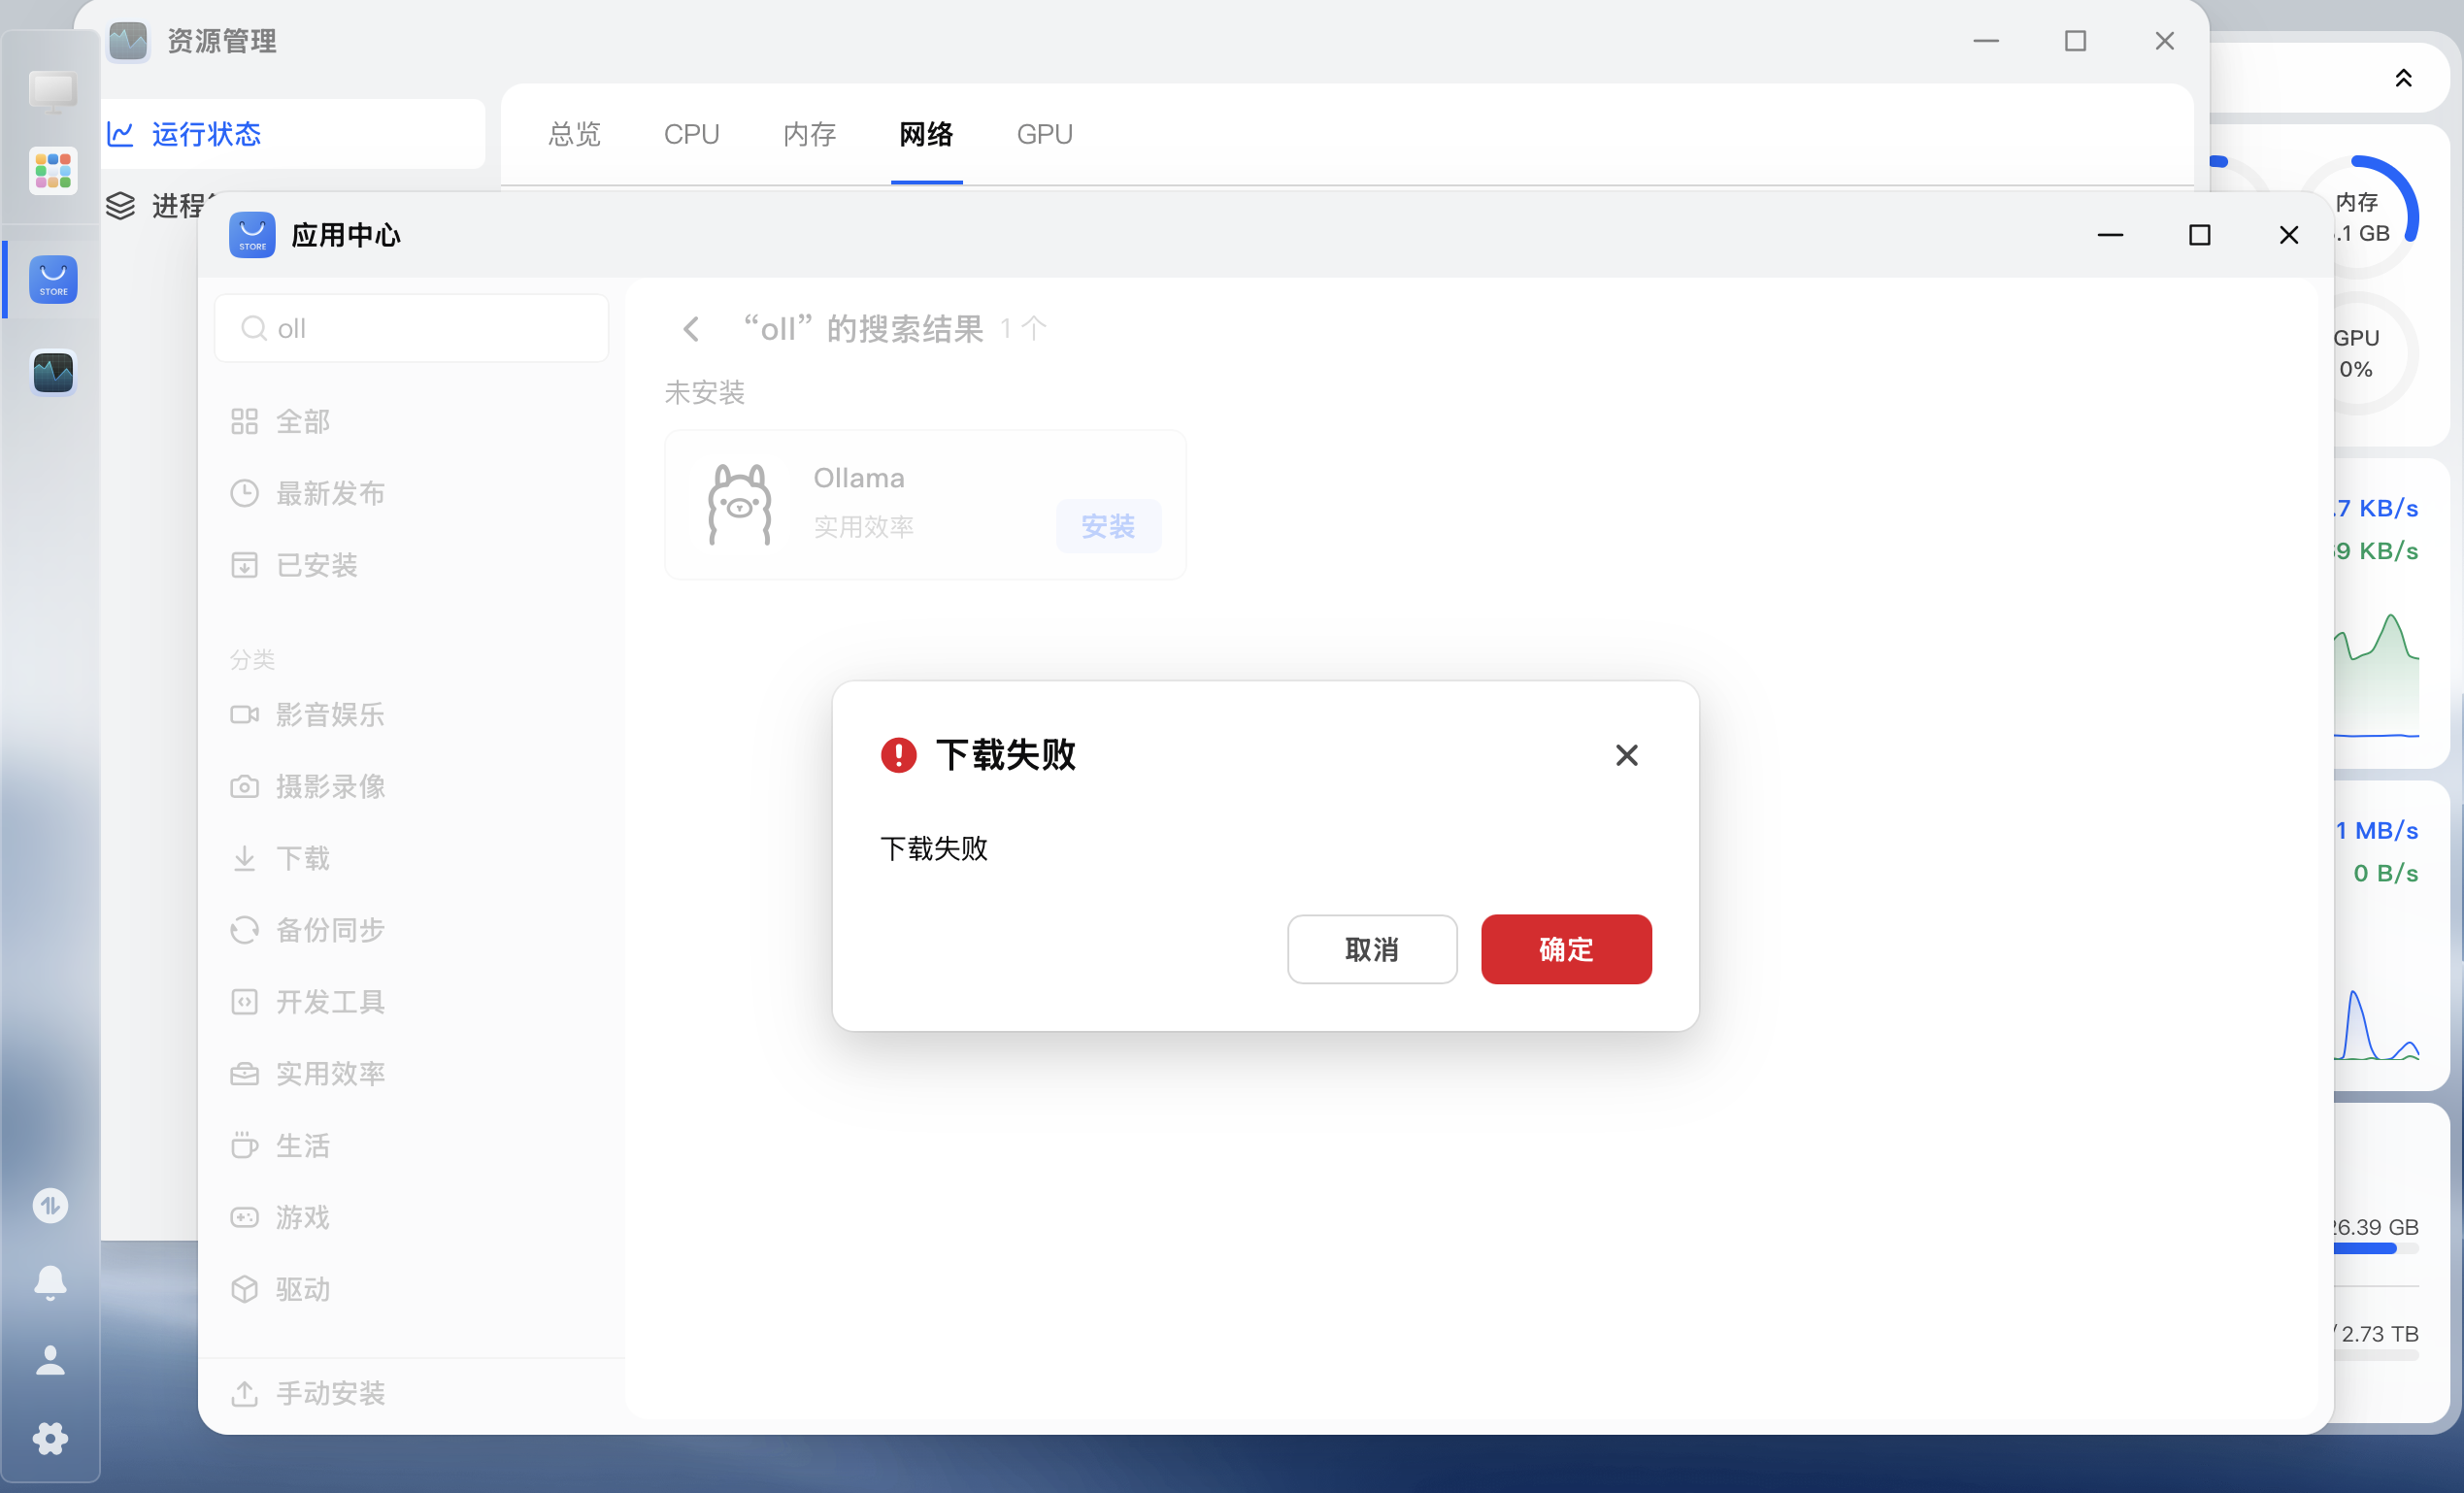Switch to the GPU tab

point(1044,133)
